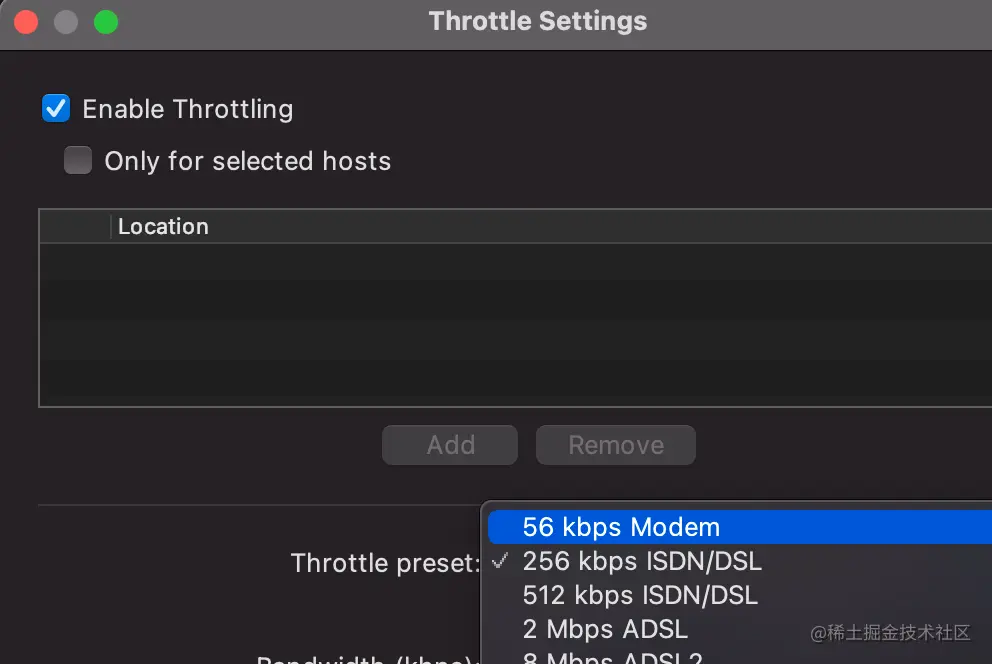Viewport: 992px width, 664px height.
Task: Minimize the Throttle Settings window
Action: click(66, 22)
